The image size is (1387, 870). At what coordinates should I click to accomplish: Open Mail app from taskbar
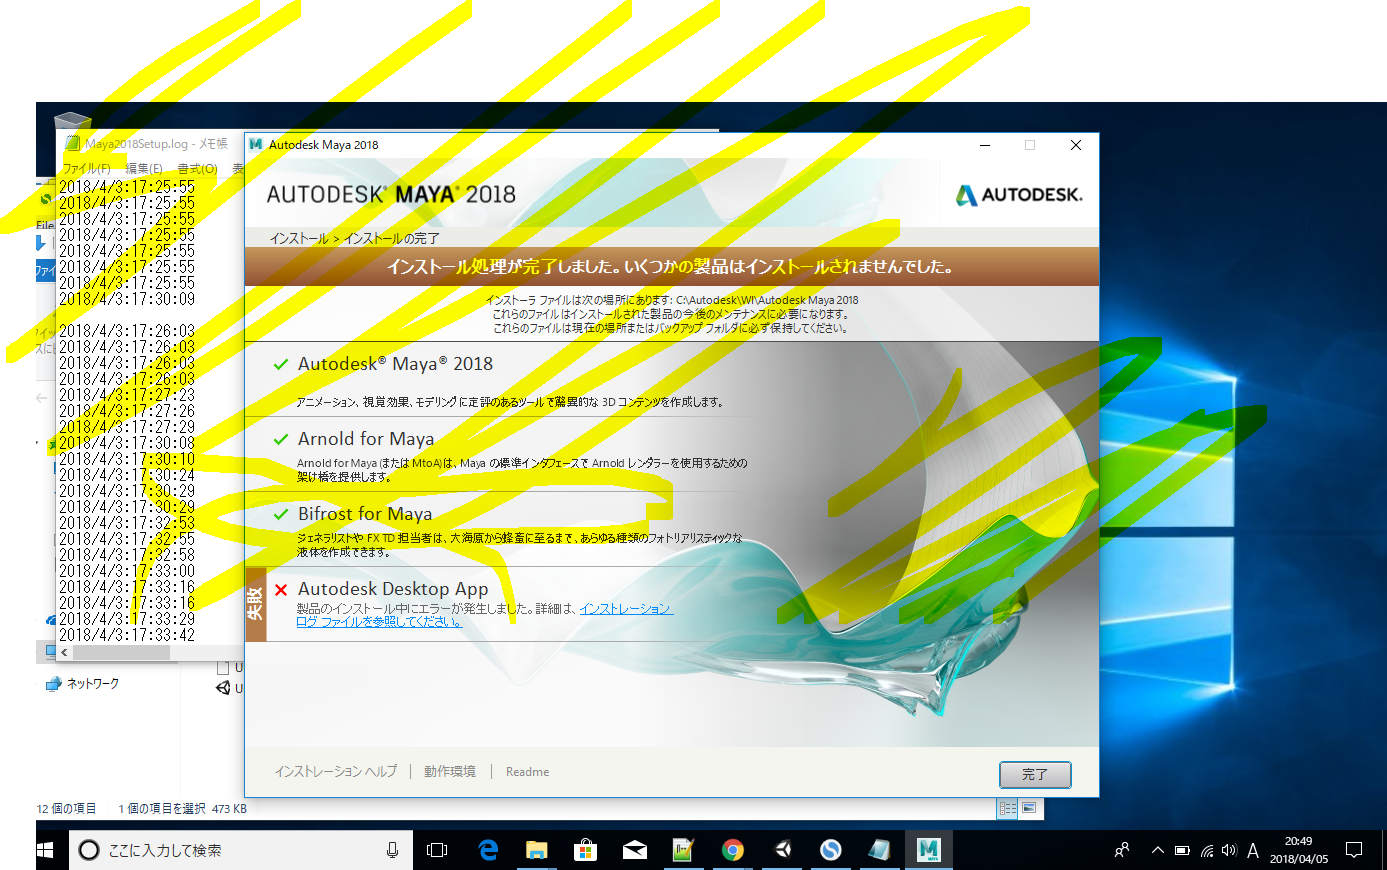tap(635, 850)
